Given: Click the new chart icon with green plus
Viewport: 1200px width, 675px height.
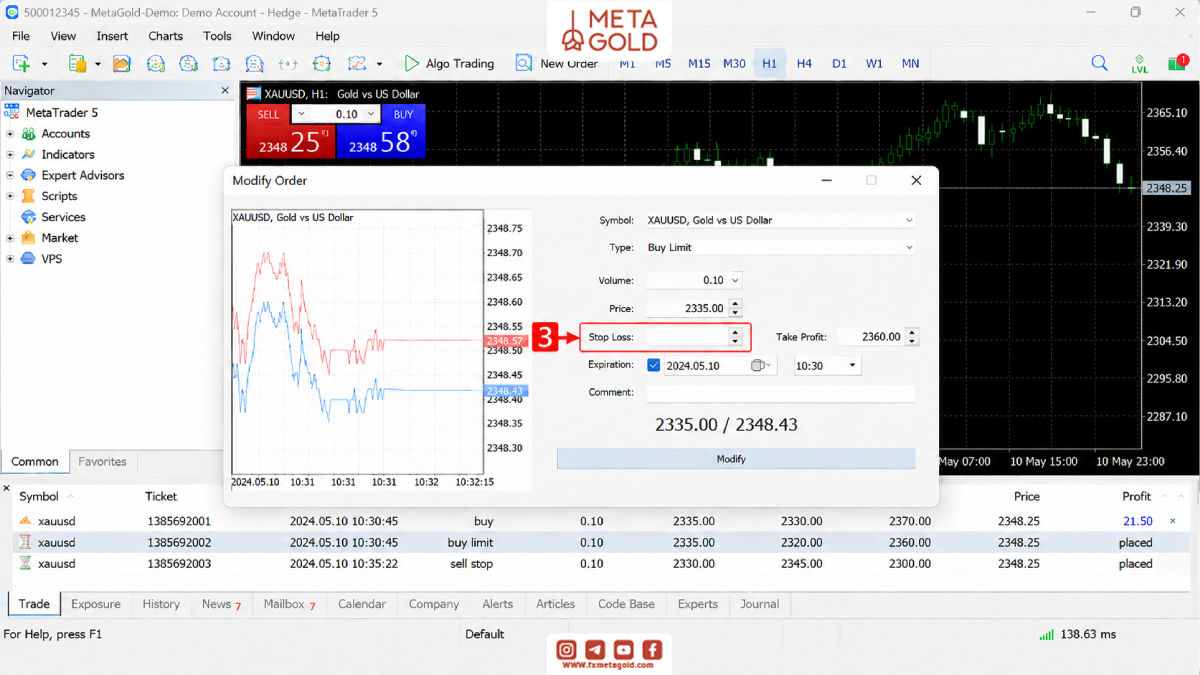Looking at the screenshot, I should coord(20,63).
